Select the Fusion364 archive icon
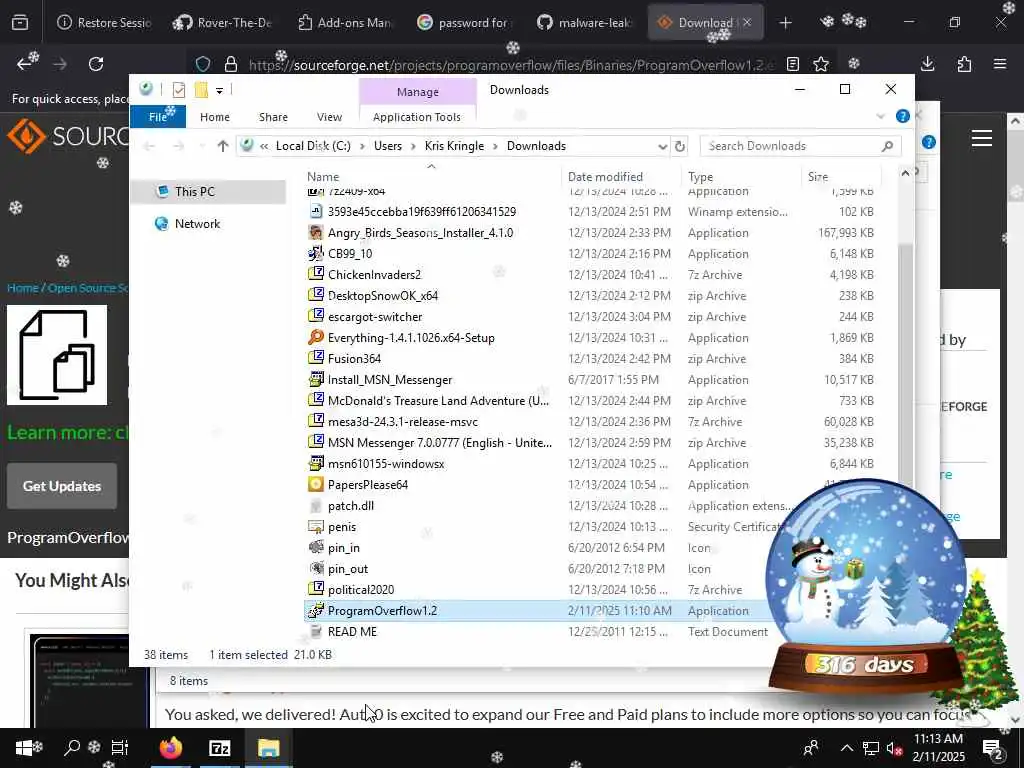Screen dimensions: 1024x768 pos(315,359)
